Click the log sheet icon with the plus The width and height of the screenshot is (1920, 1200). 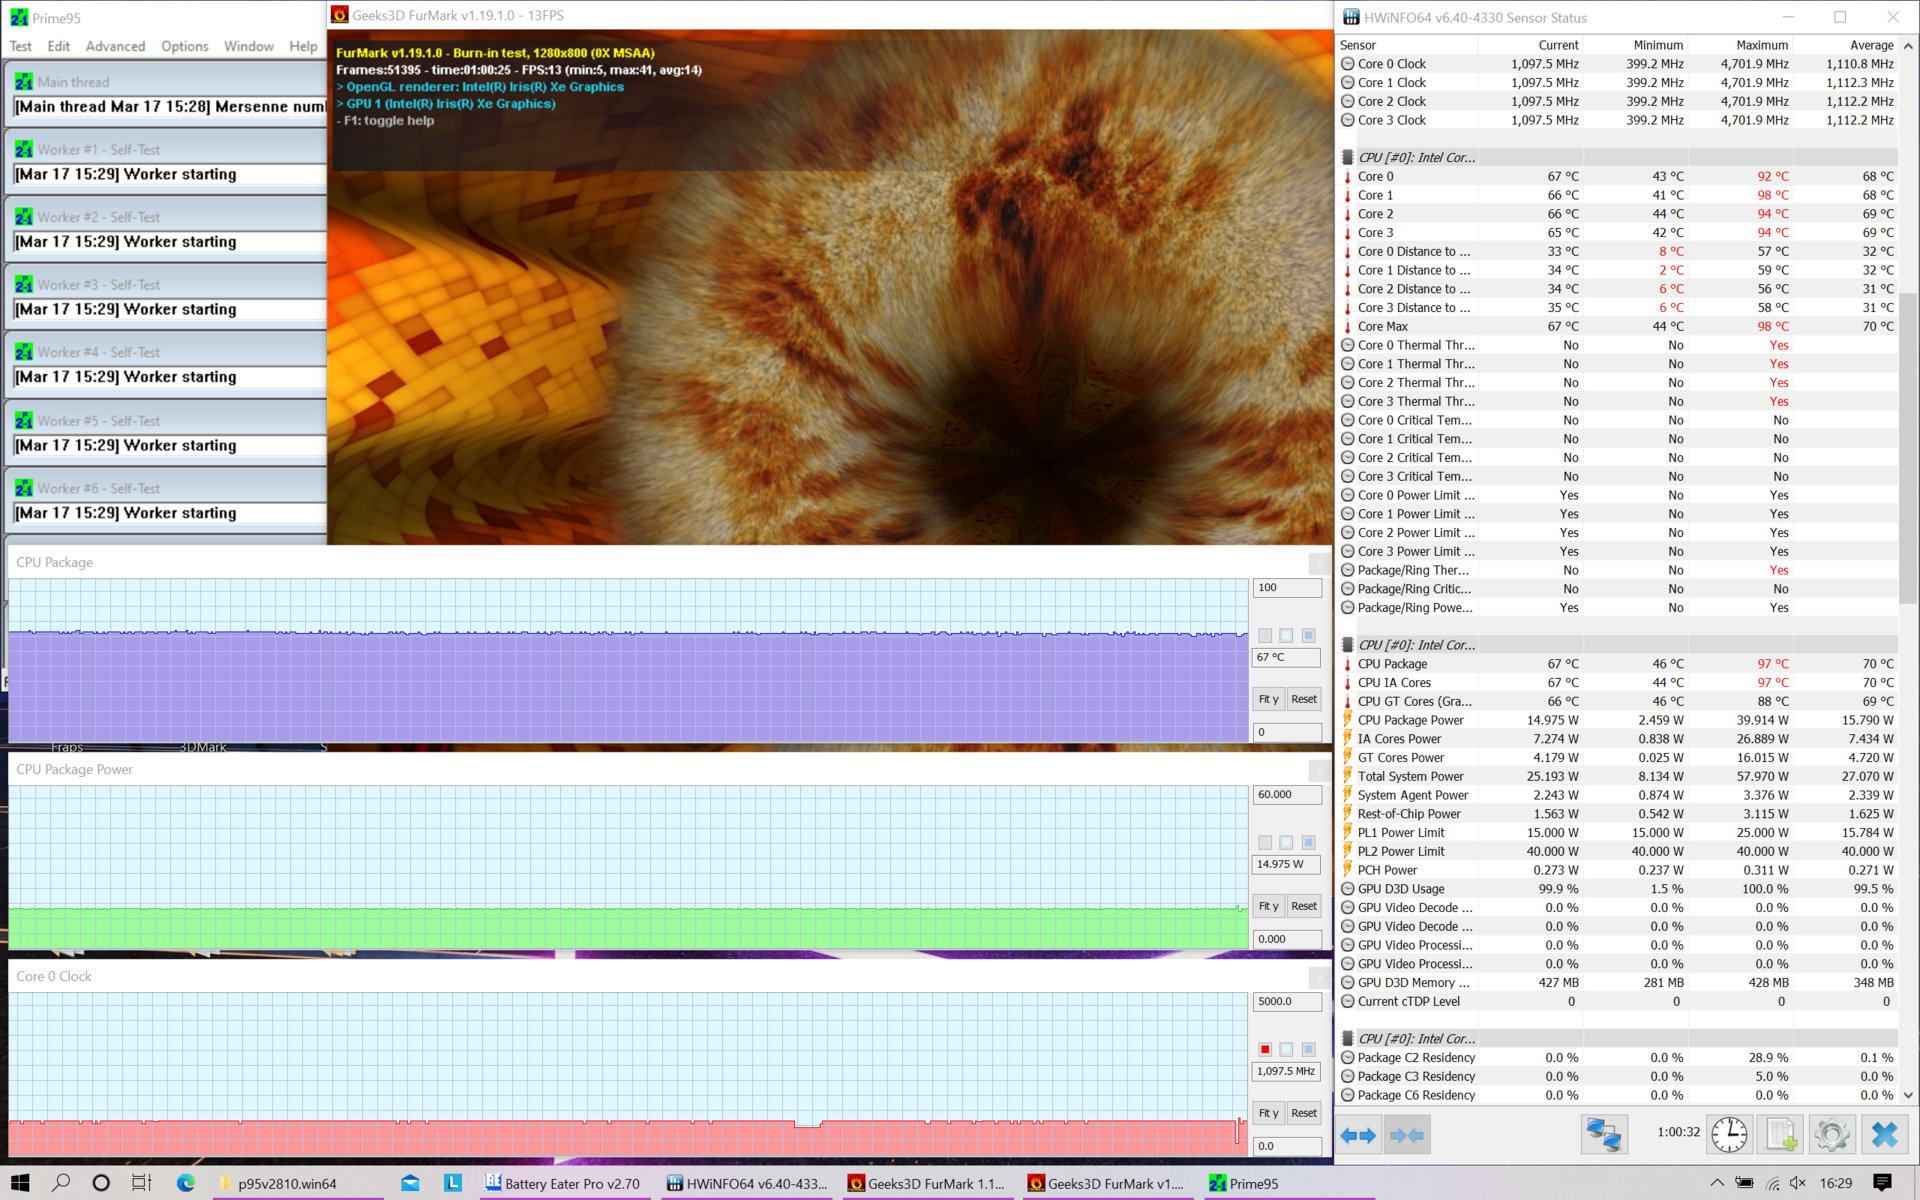point(1781,1135)
